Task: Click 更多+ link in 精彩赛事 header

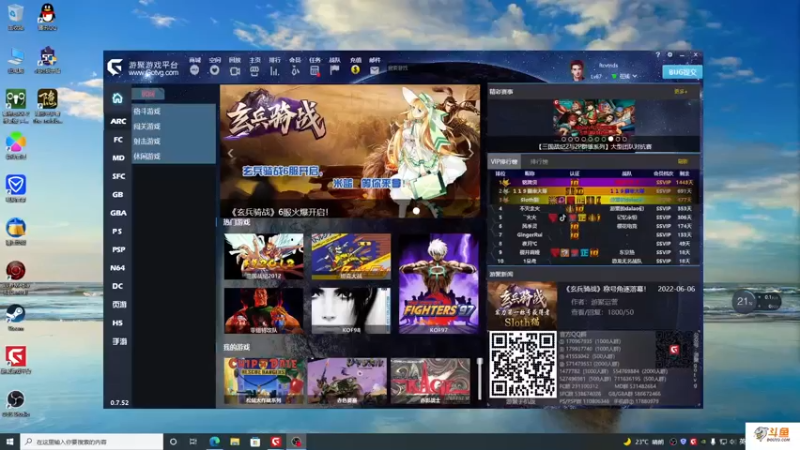Action: [681, 92]
